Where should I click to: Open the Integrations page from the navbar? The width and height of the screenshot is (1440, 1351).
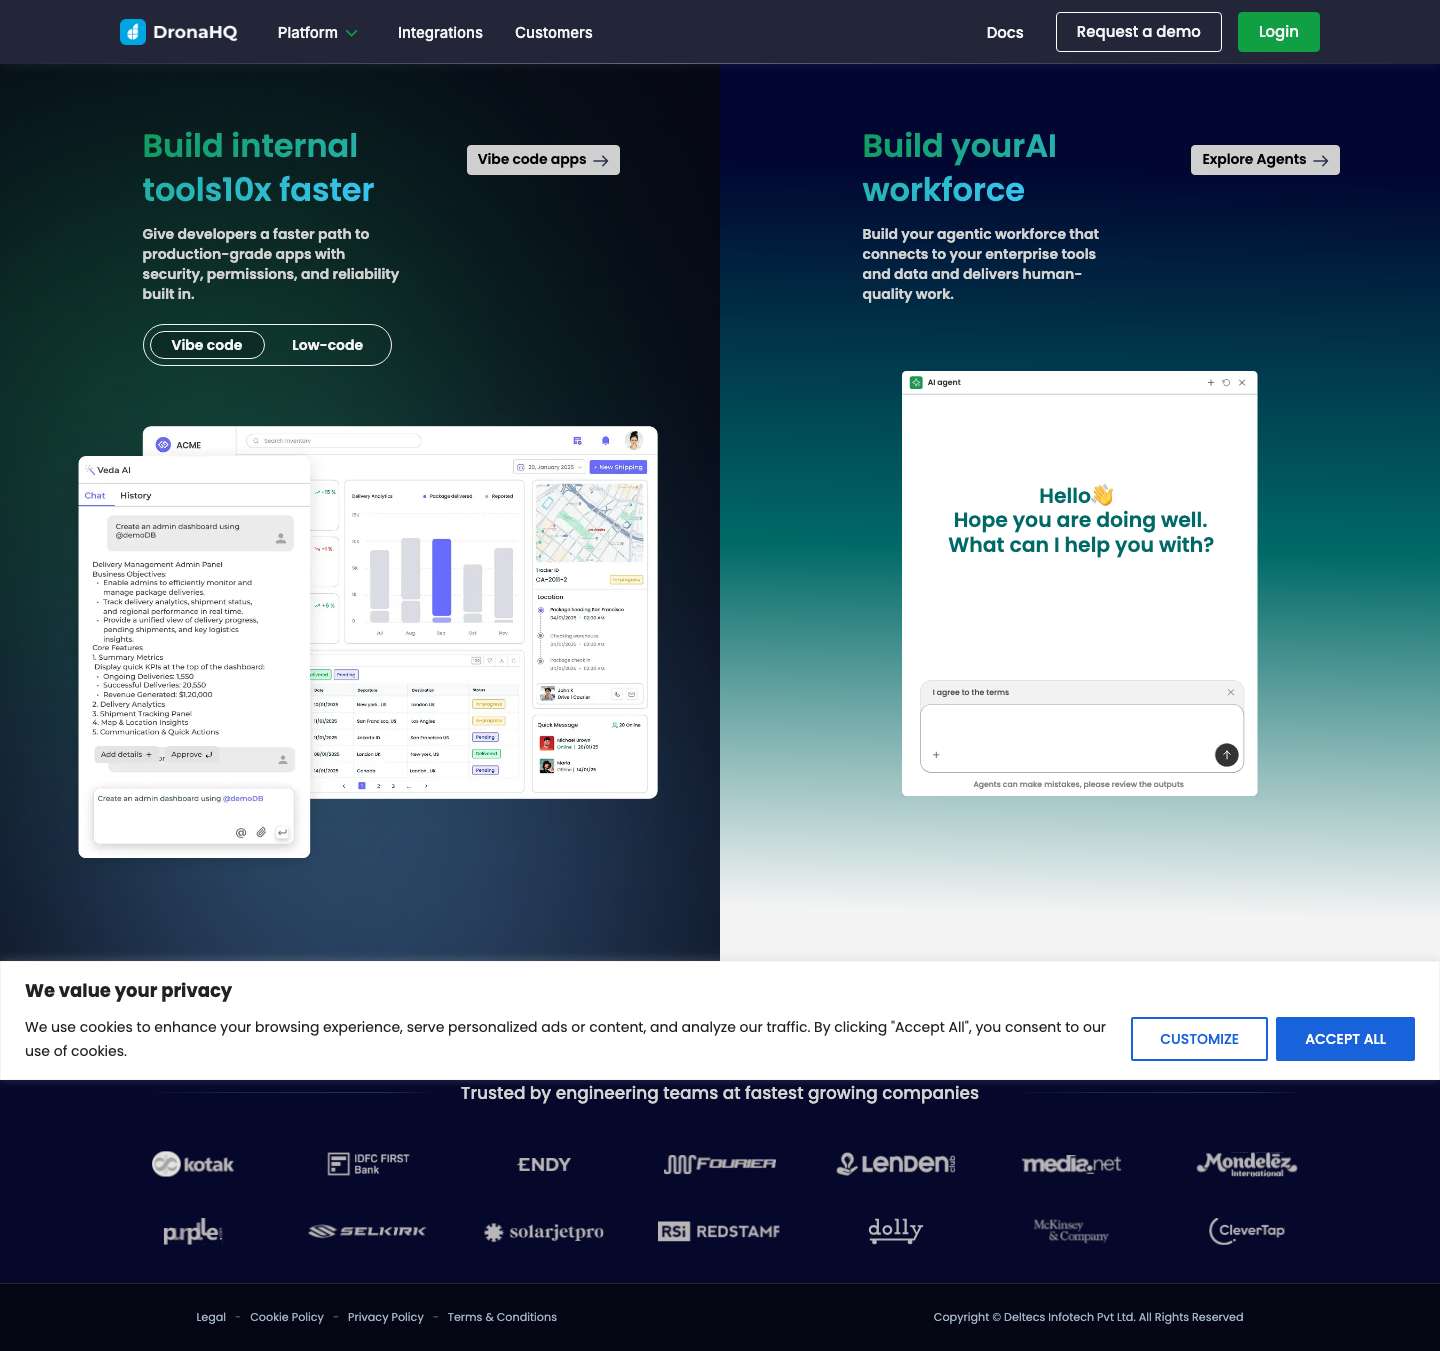440,32
